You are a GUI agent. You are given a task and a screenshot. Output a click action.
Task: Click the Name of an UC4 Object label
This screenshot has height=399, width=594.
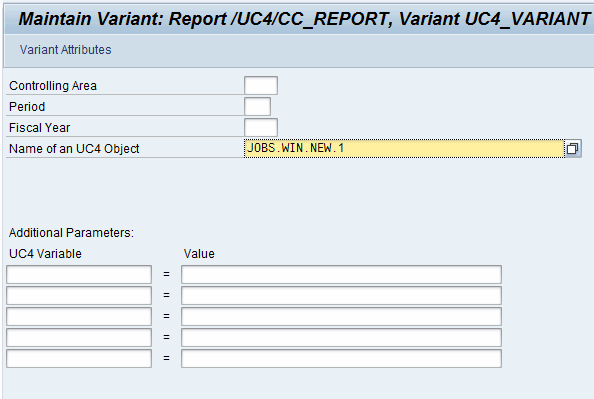(x=74, y=149)
